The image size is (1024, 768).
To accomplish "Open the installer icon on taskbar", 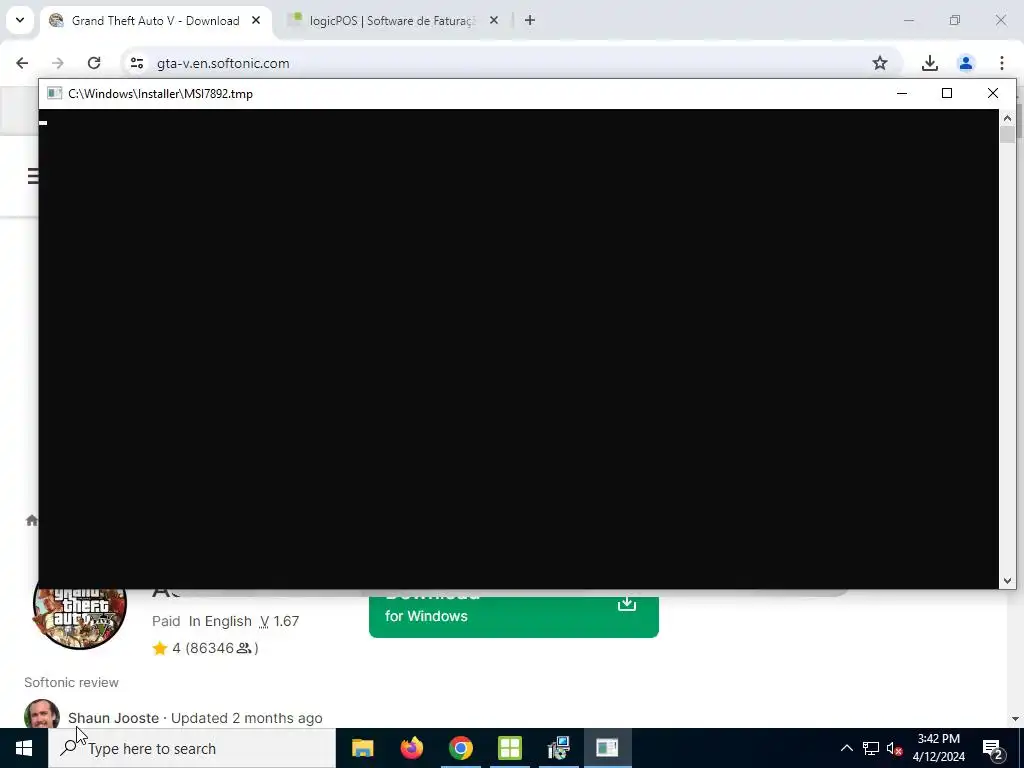I will pyautogui.click(x=558, y=748).
